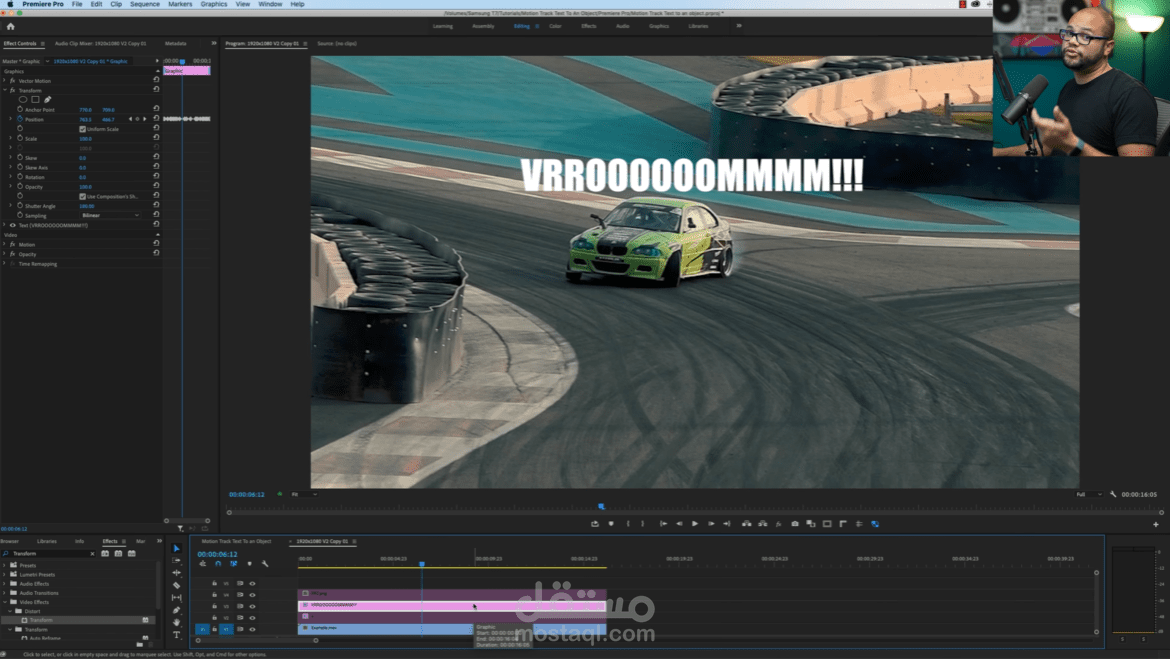Collapse Video Effects folder
Viewport: 1170px width, 659px height.
(x=4, y=602)
